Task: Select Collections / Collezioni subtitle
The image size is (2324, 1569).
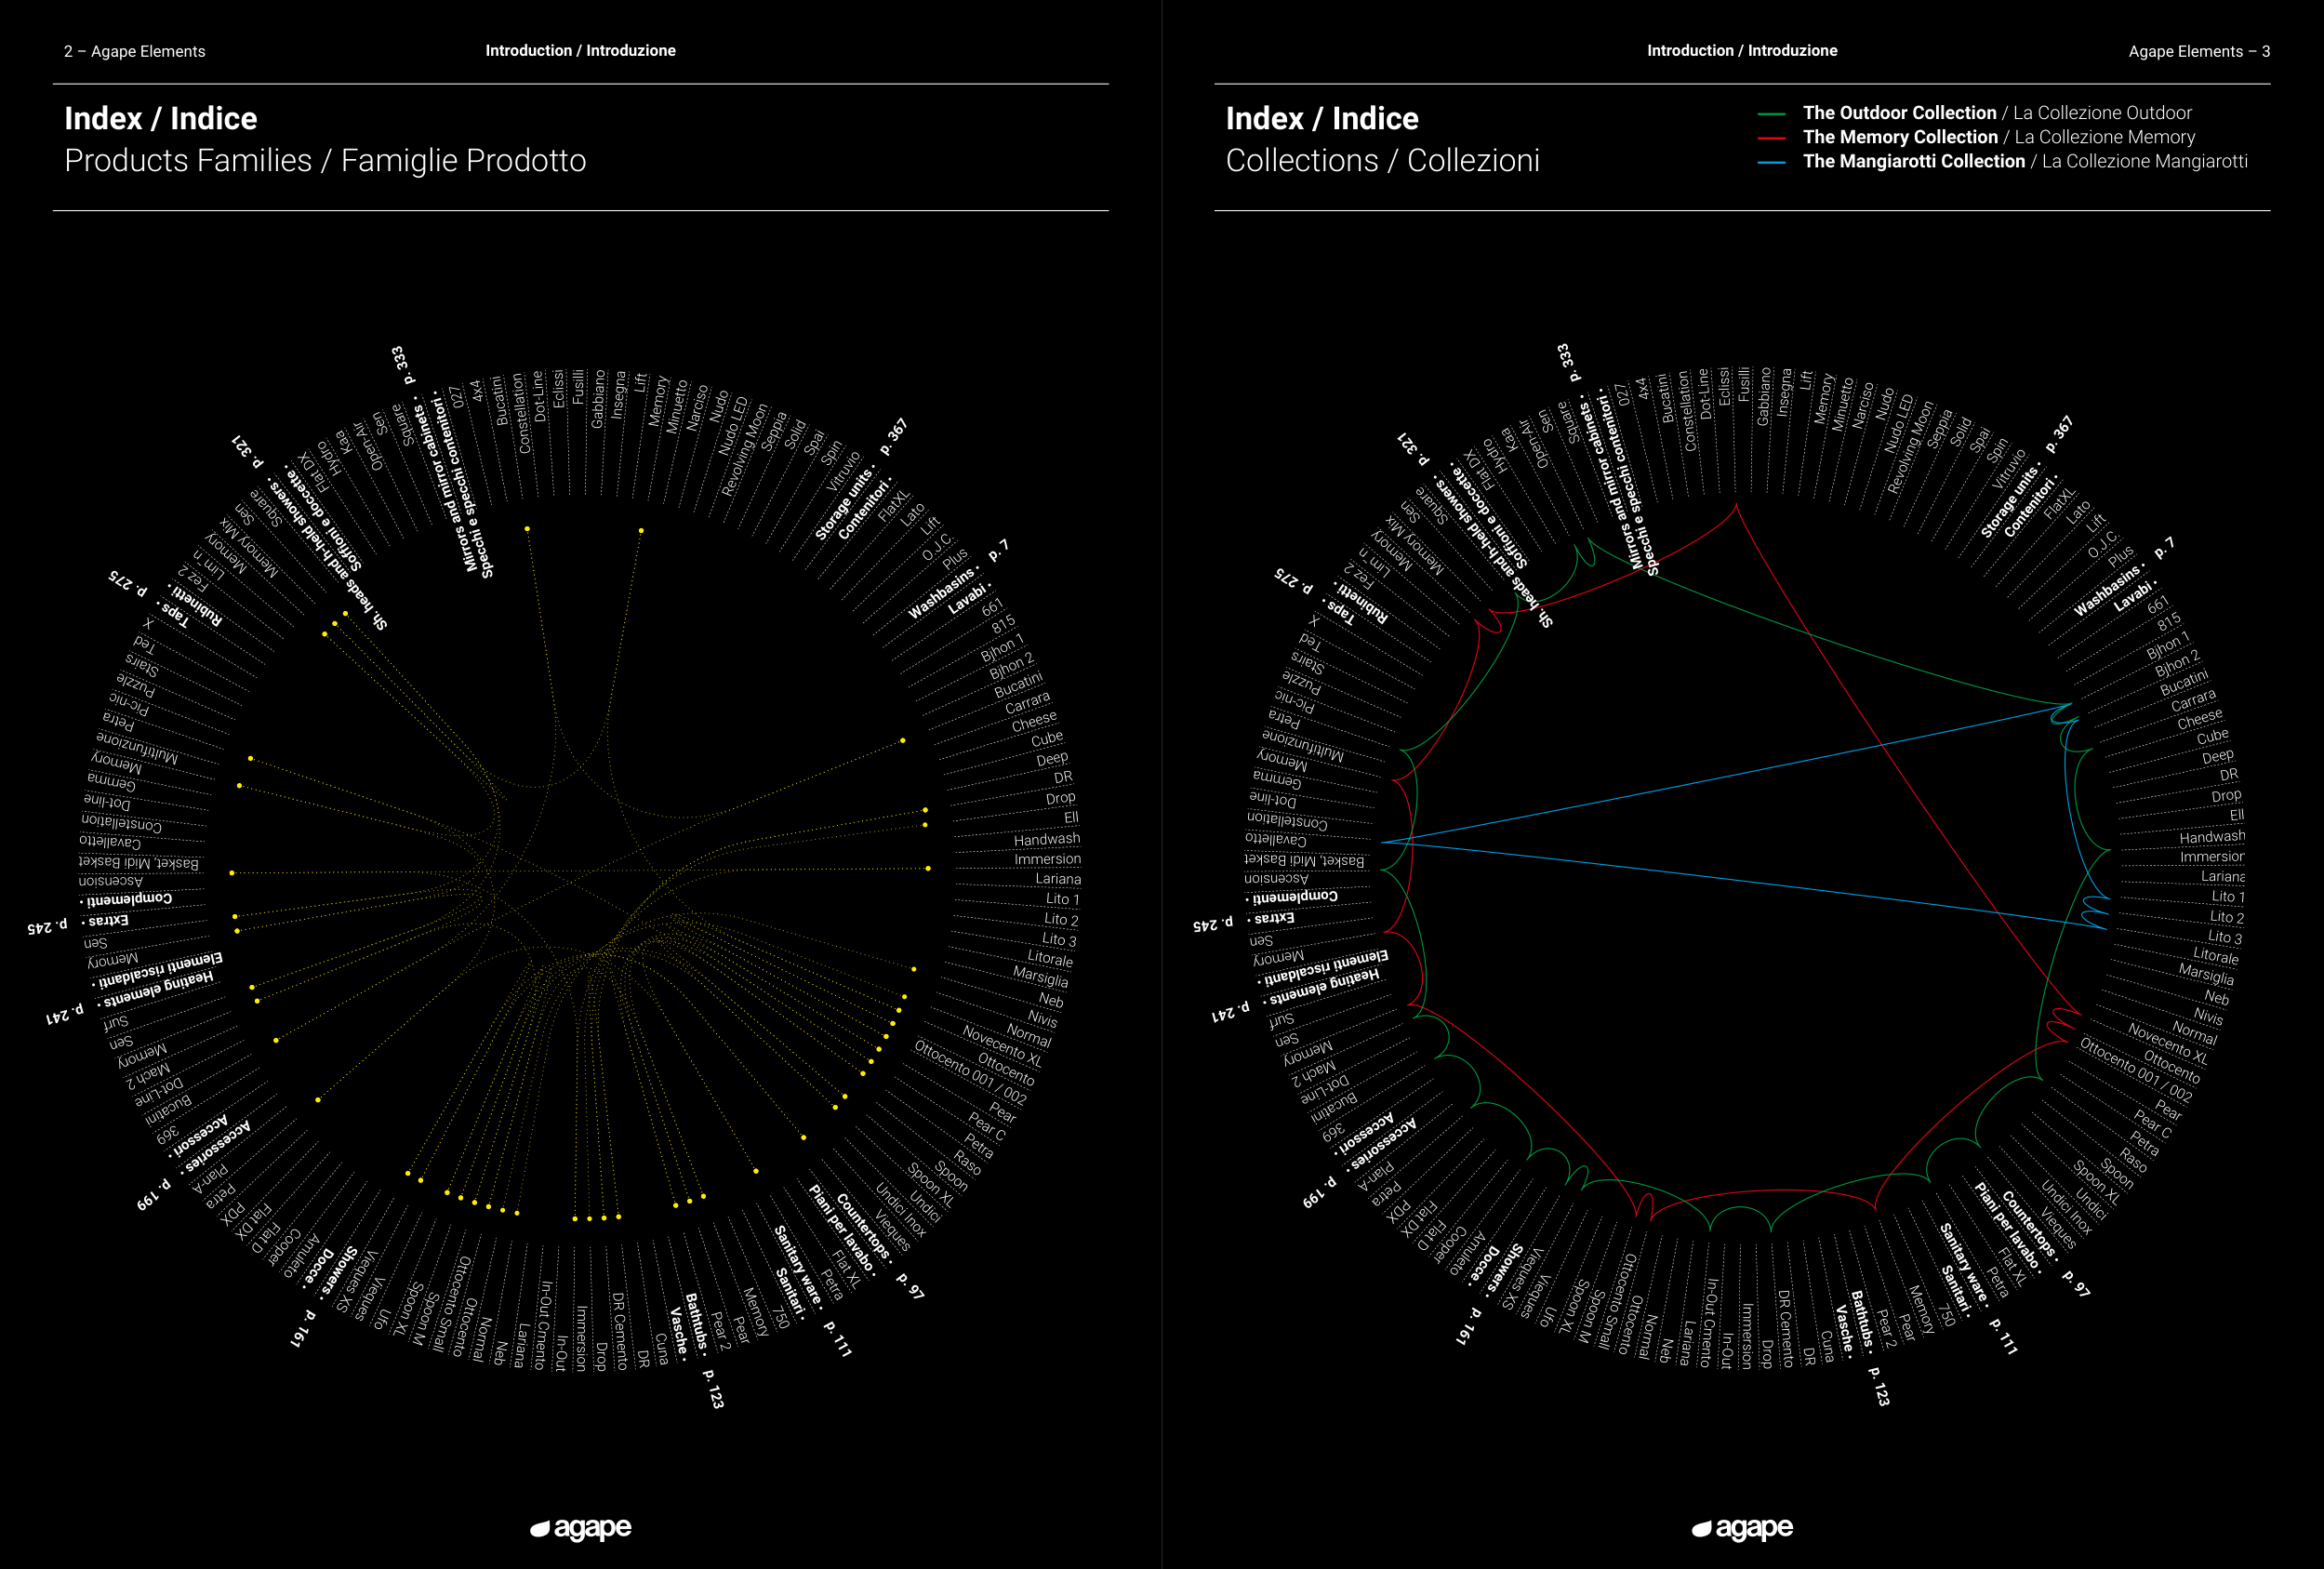Action: (1382, 160)
